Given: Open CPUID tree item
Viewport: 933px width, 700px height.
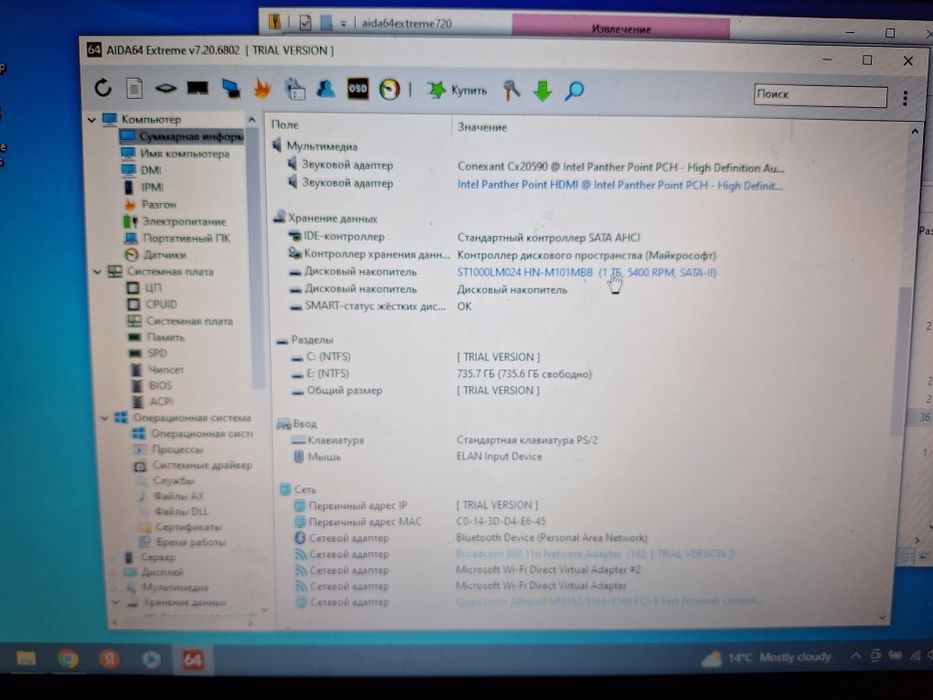Looking at the screenshot, I should (152, 304).
